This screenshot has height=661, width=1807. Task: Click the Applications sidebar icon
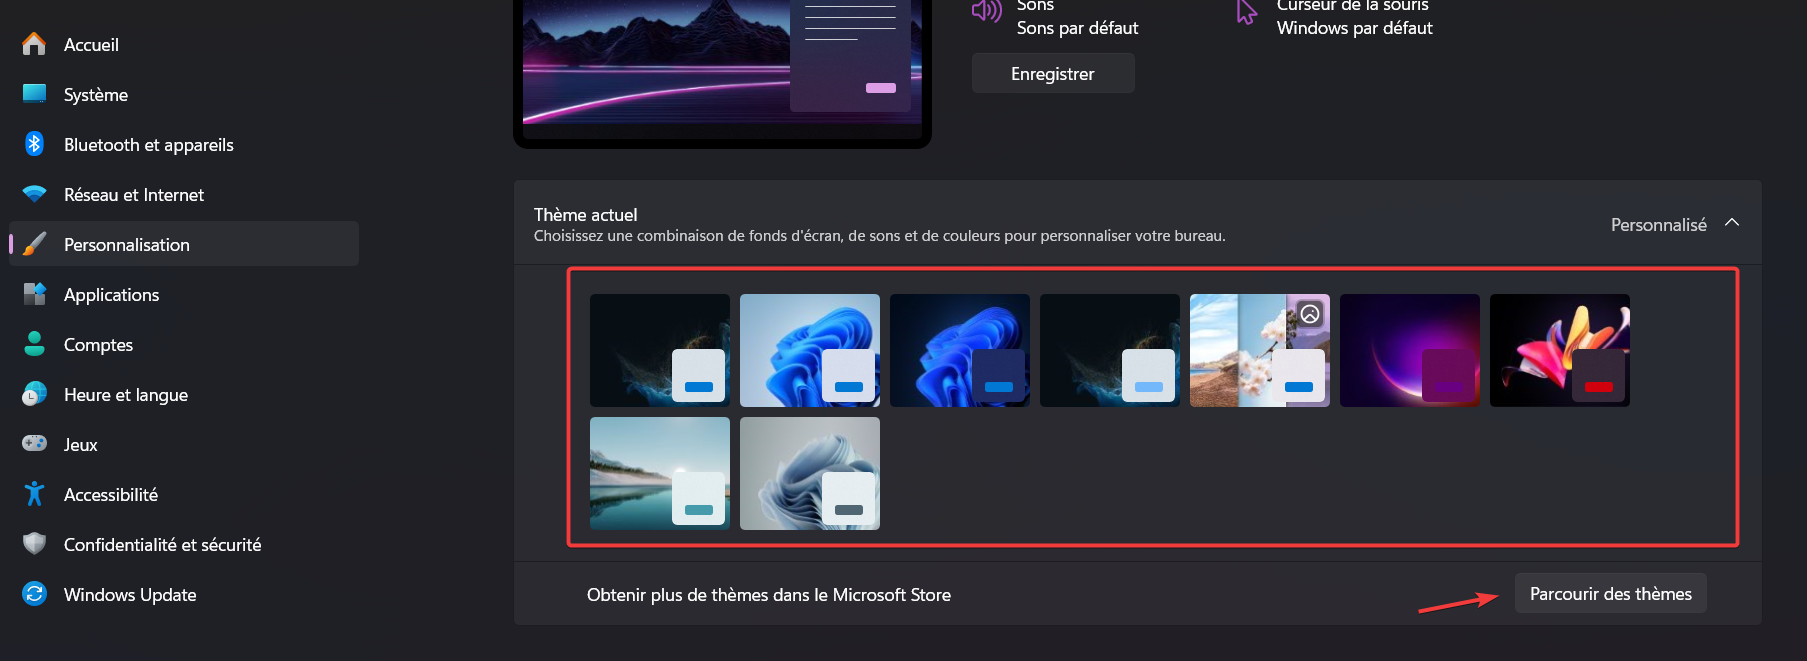point(34,294)
